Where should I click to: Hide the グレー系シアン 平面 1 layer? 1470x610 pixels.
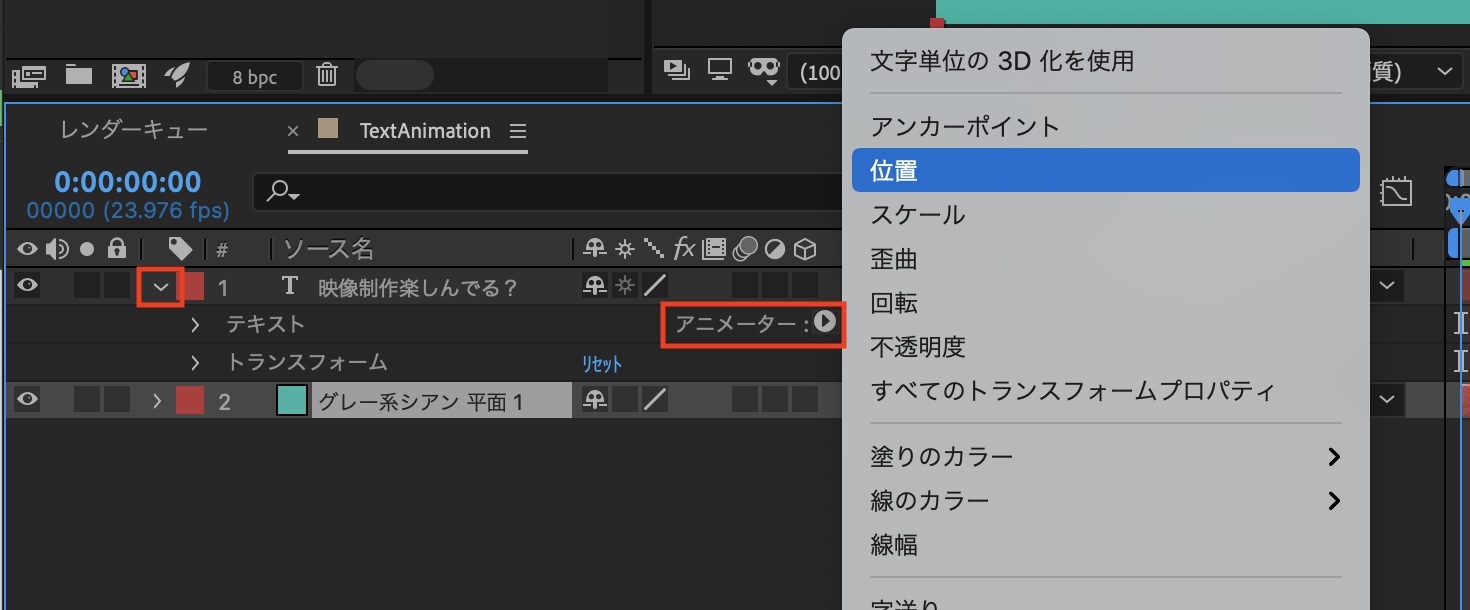click(27, 400)
